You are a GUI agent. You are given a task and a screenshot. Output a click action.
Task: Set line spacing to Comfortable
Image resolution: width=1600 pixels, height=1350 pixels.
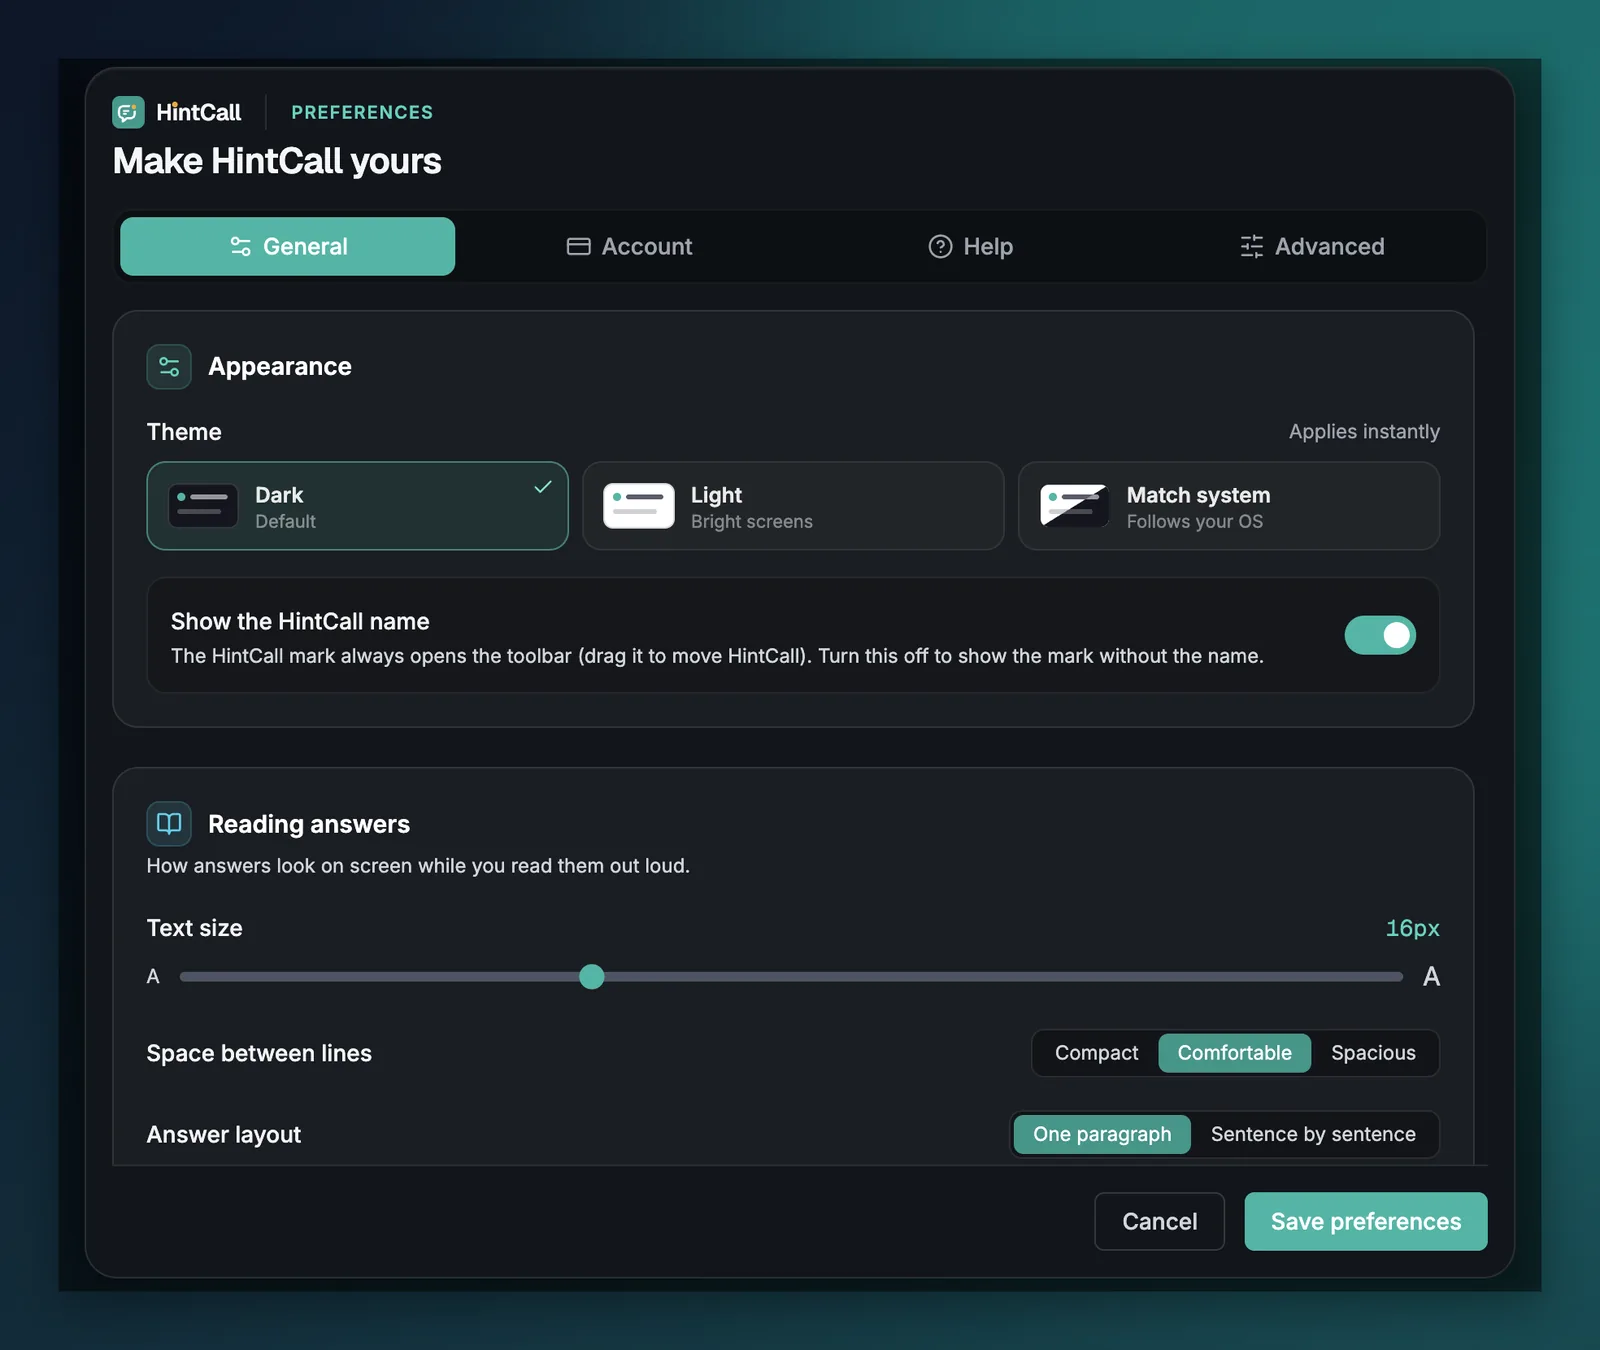[x=1235, y=1053]
